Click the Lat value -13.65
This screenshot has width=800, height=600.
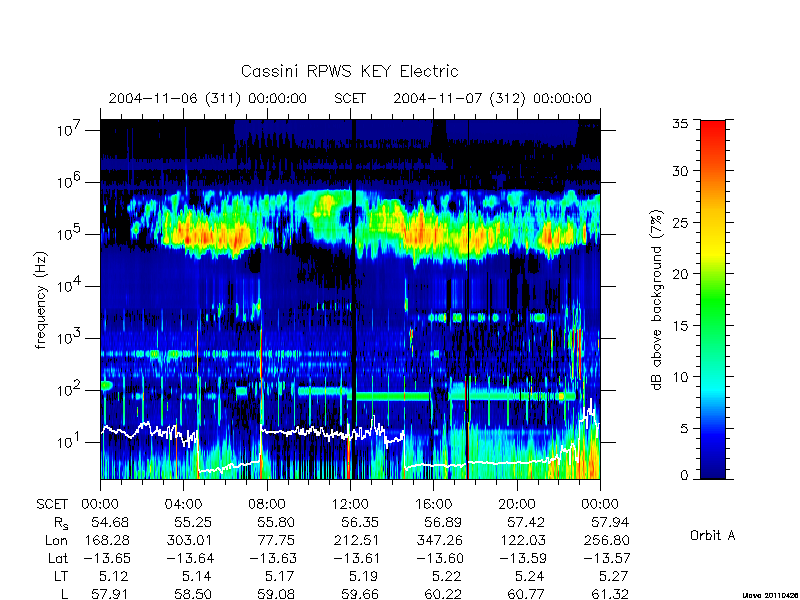click(x=106, y=558)
